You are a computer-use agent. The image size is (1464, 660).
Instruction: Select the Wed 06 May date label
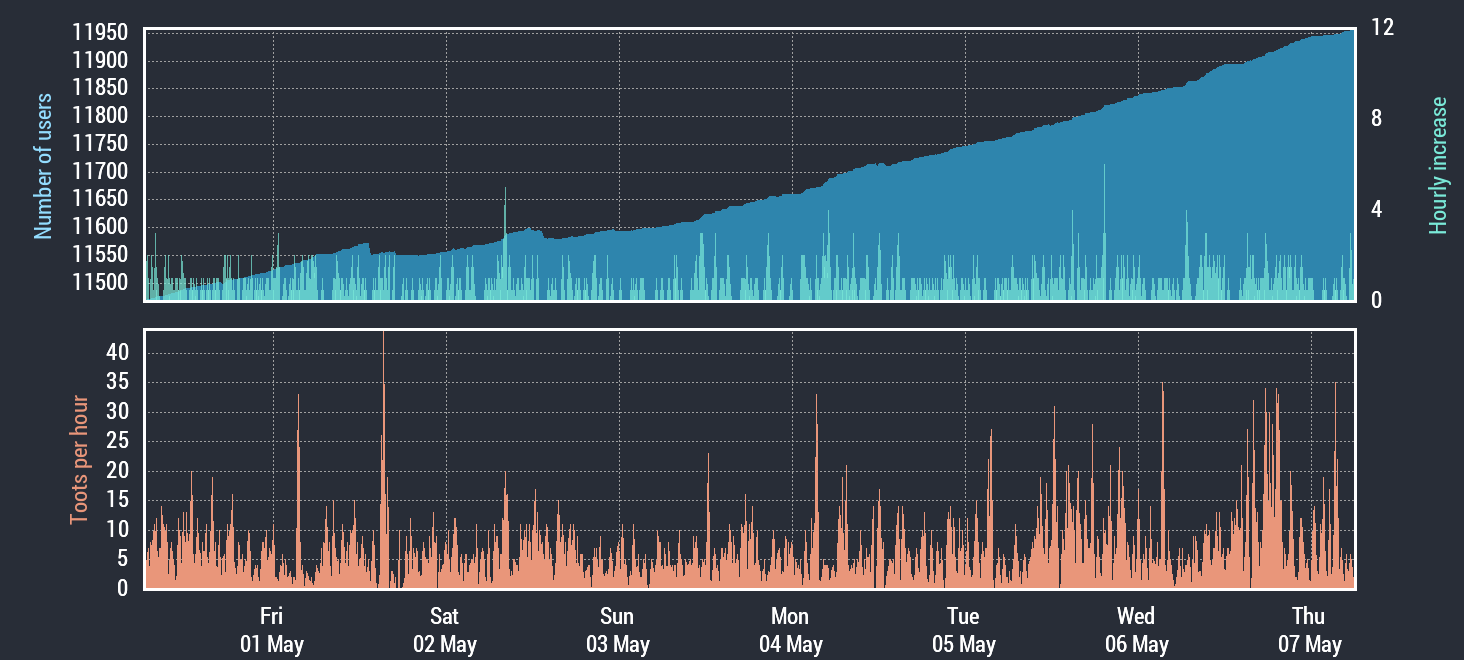click(1136, 630)
